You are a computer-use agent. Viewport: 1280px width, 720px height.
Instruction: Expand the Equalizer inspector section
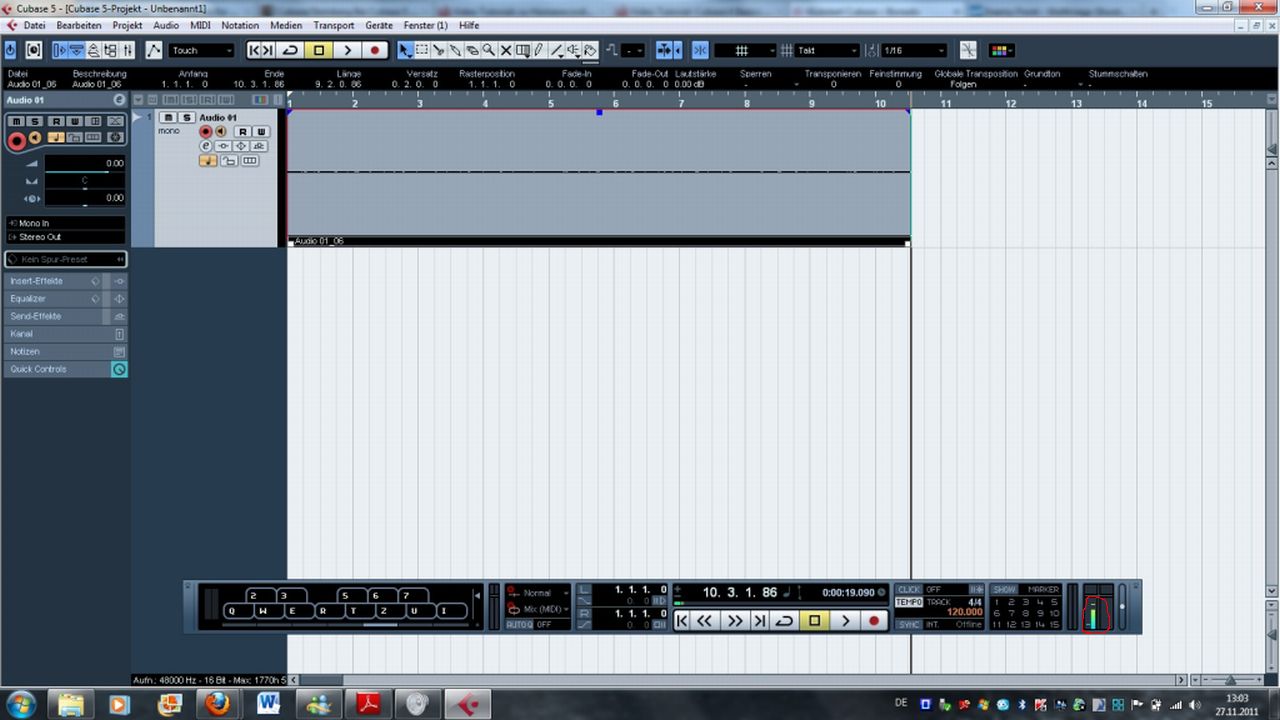tap(65, 299)
